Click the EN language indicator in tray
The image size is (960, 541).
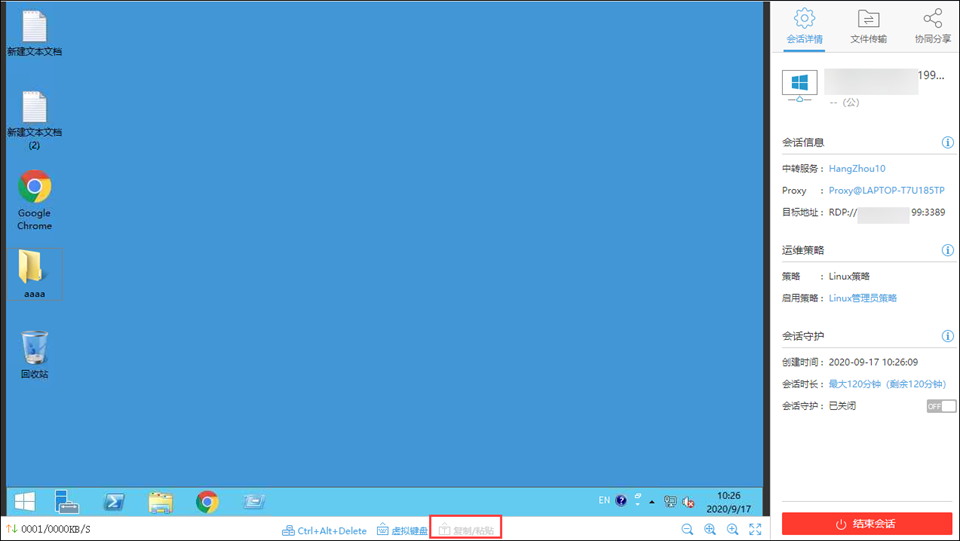604,501
